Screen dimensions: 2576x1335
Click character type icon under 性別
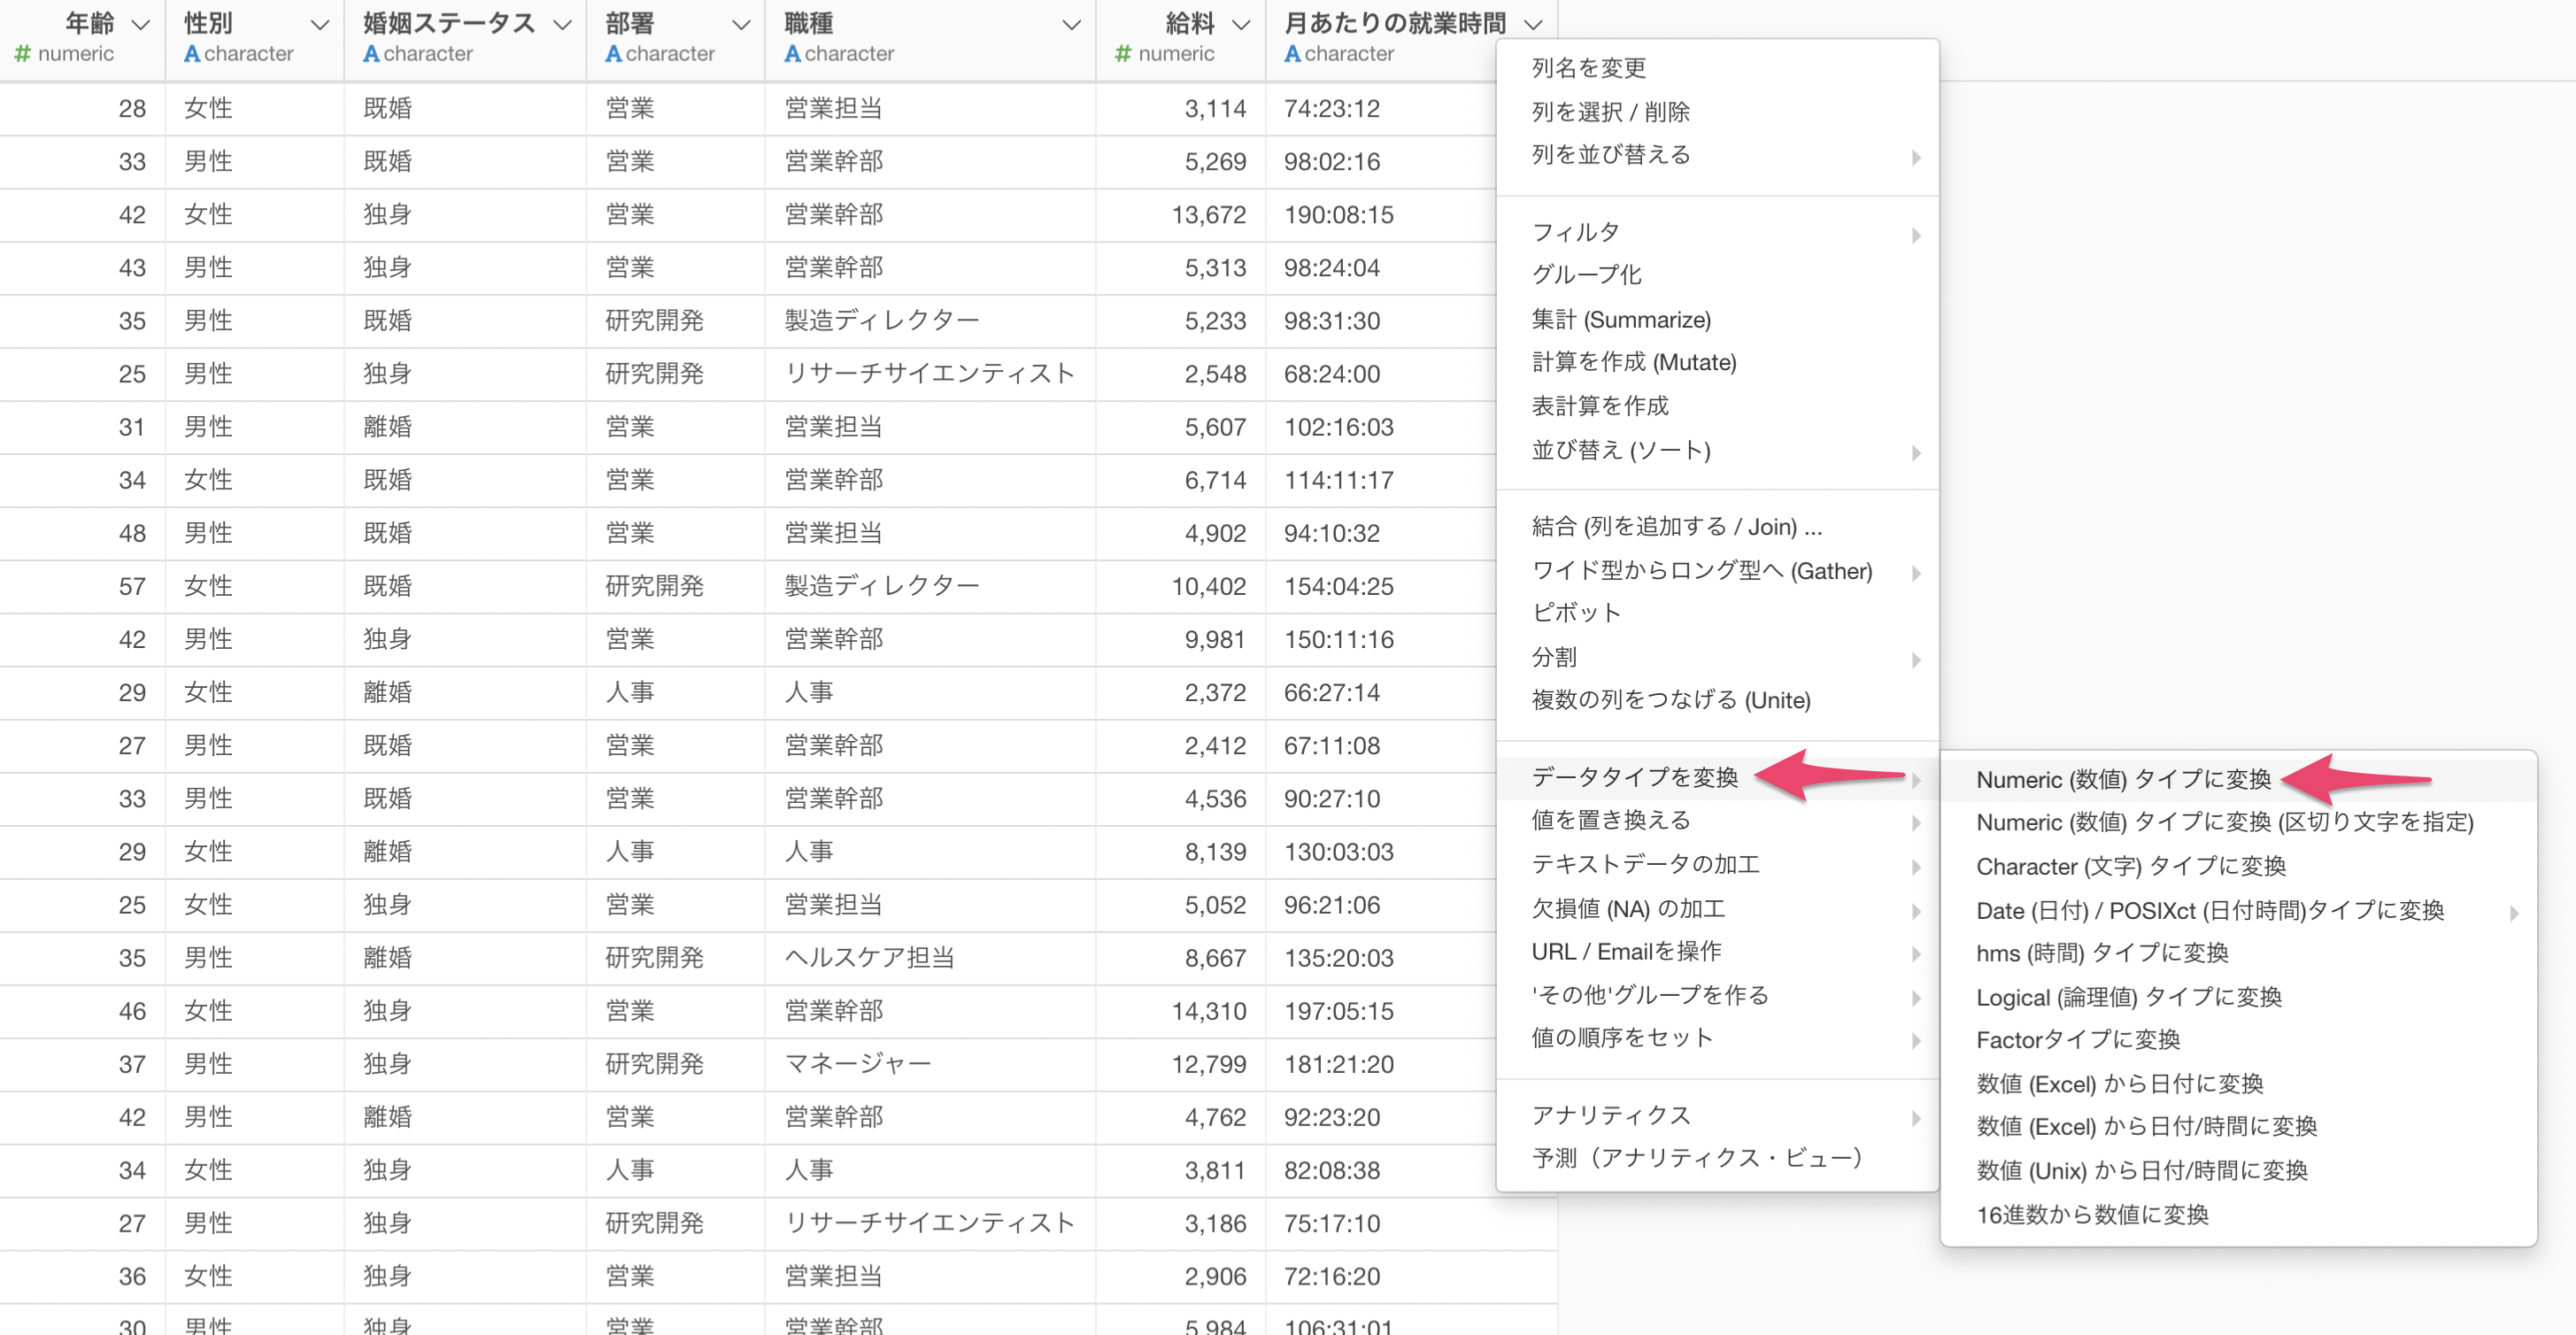pyautogui.click(x=192, y=54)
